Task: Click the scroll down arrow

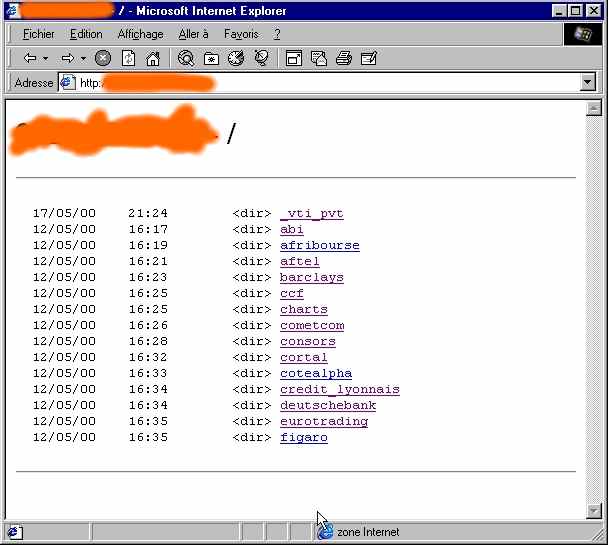Action: [594, 511]
